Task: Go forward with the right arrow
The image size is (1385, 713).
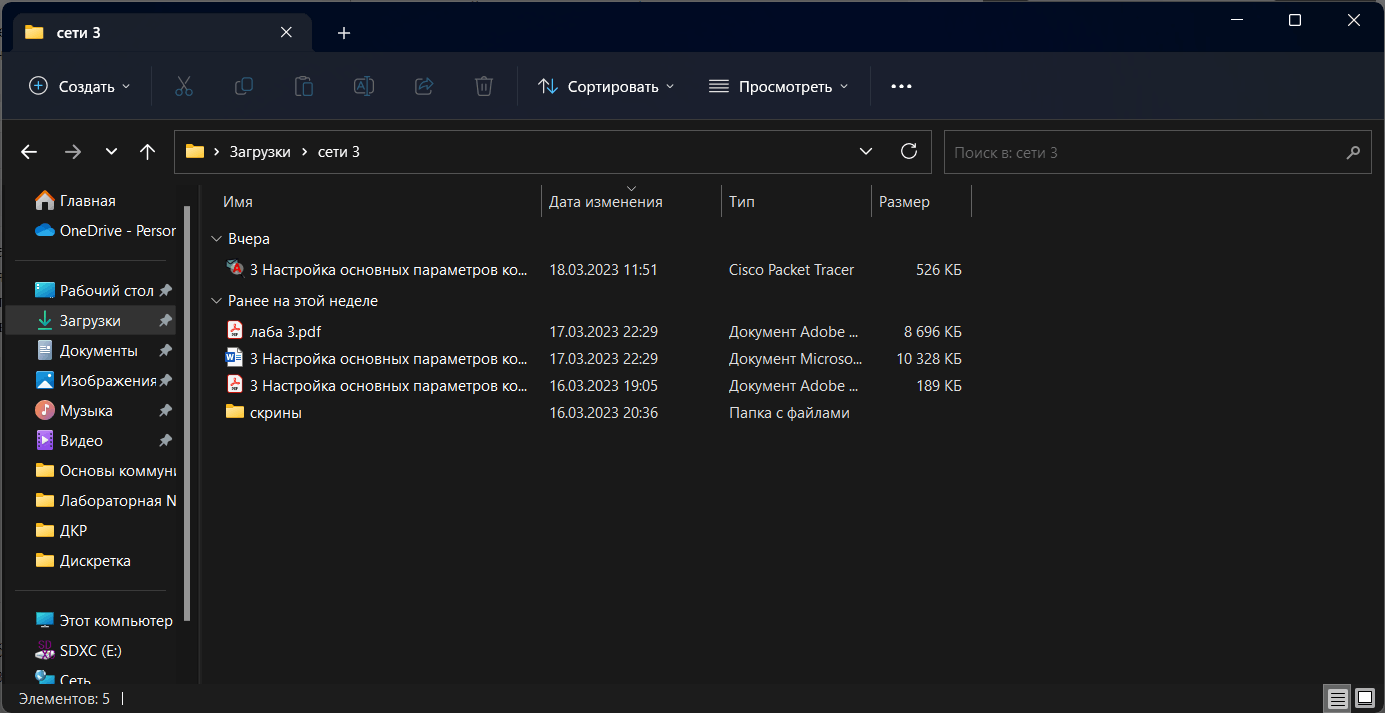Action: point(72,152)
